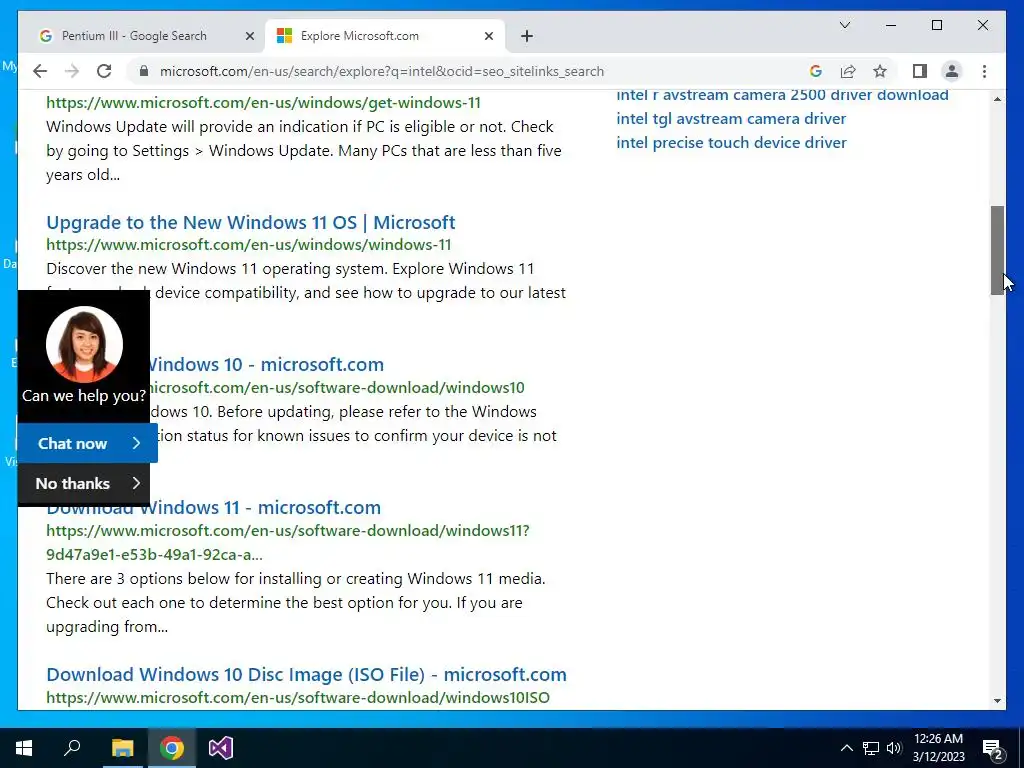Screen dimensions: 1024x768
Task: Close the Explore Microsoft.com tab
Action: click(488, 36)
